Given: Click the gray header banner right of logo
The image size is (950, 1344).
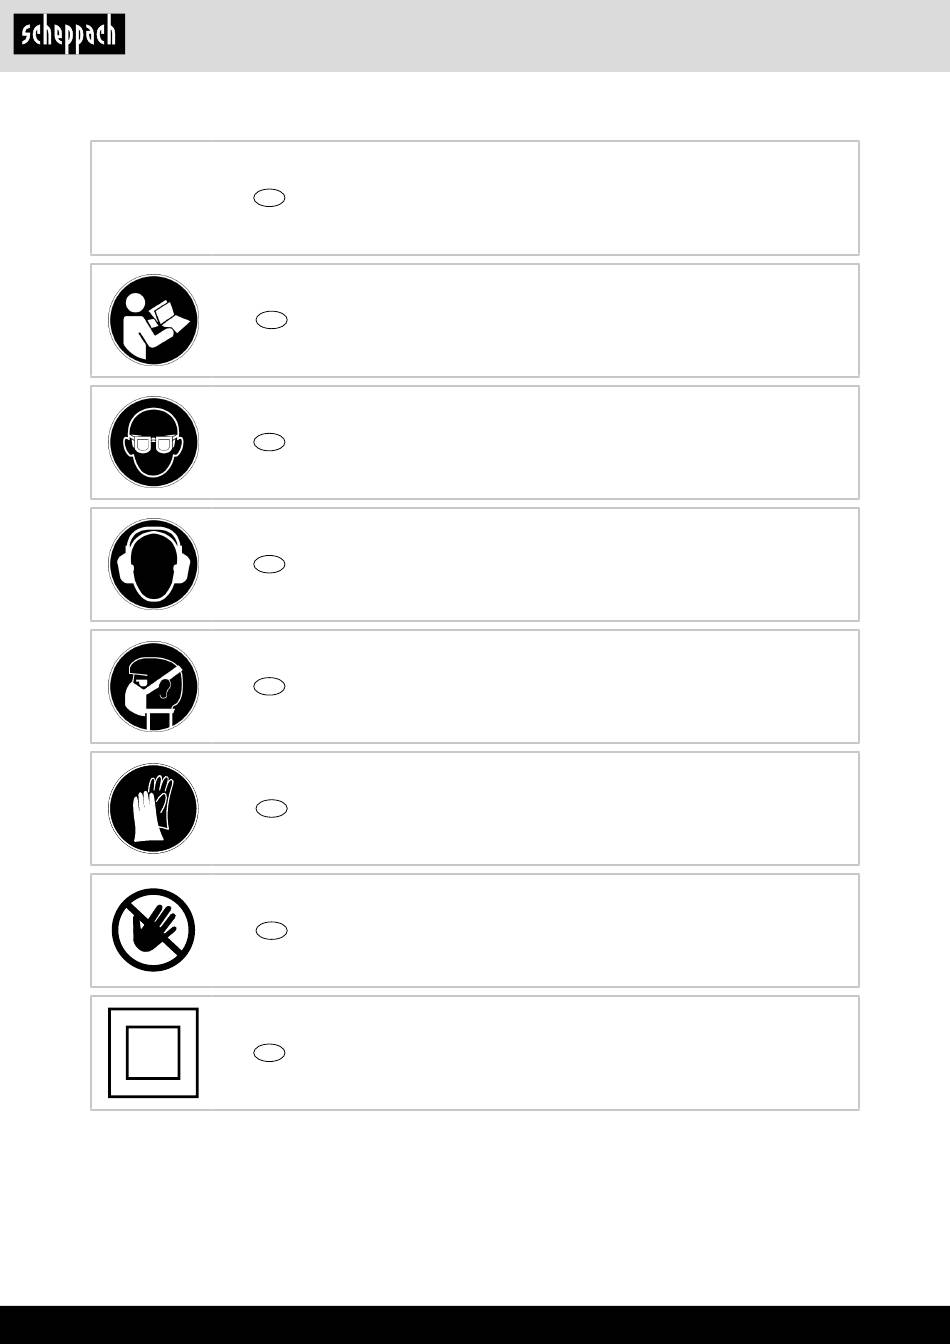Looking at the screenshot, I should pos(538,36).
